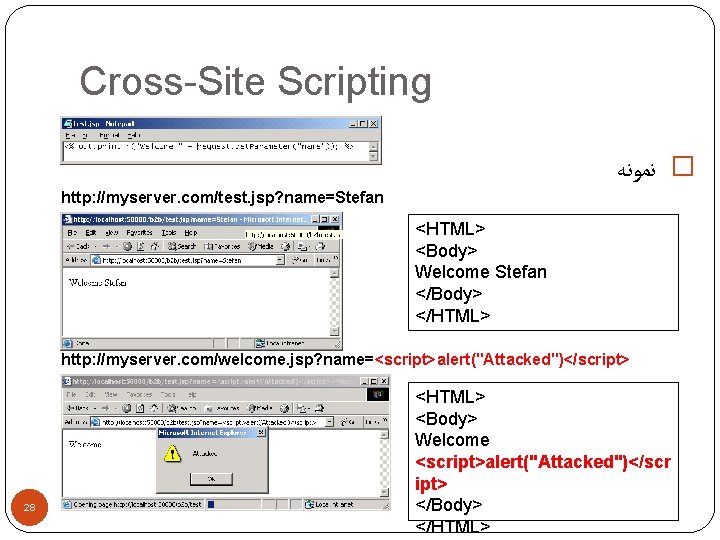
Task: Click Forward arrow in Stefan browser window
Action: coord(107,246)
